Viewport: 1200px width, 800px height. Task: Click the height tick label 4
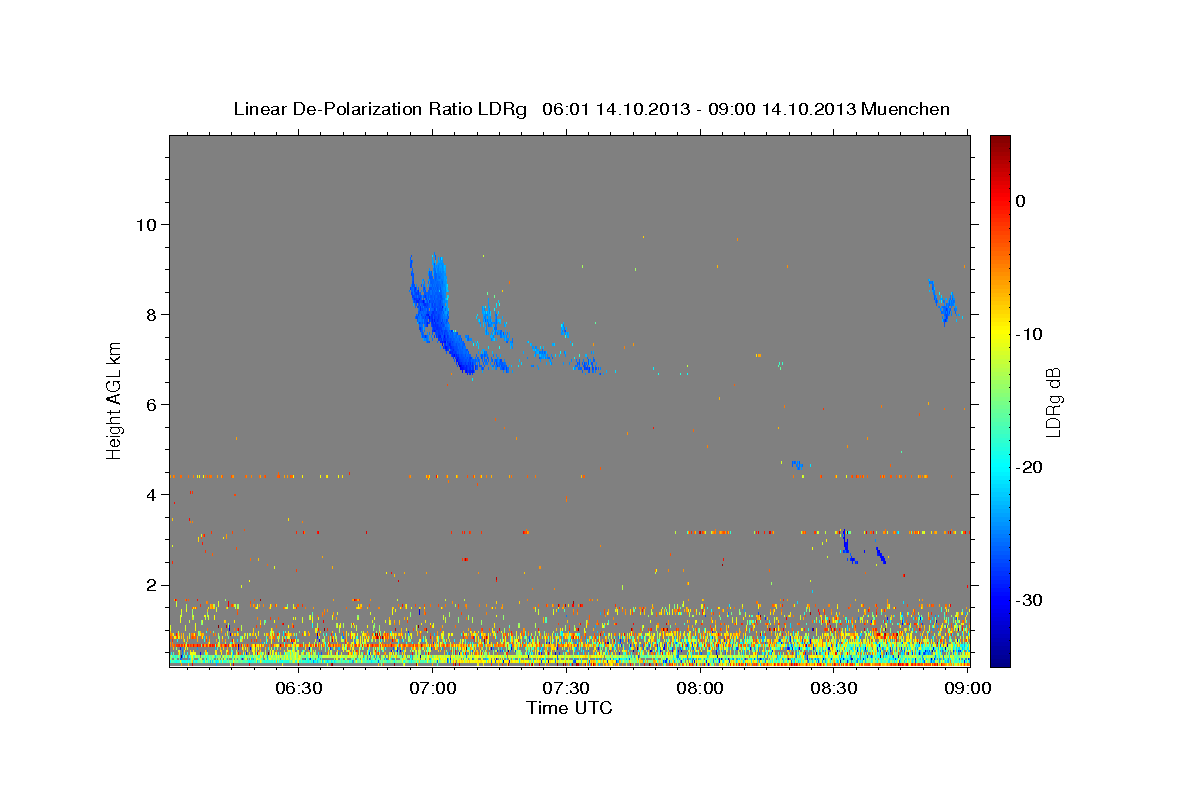pos(151,494)
